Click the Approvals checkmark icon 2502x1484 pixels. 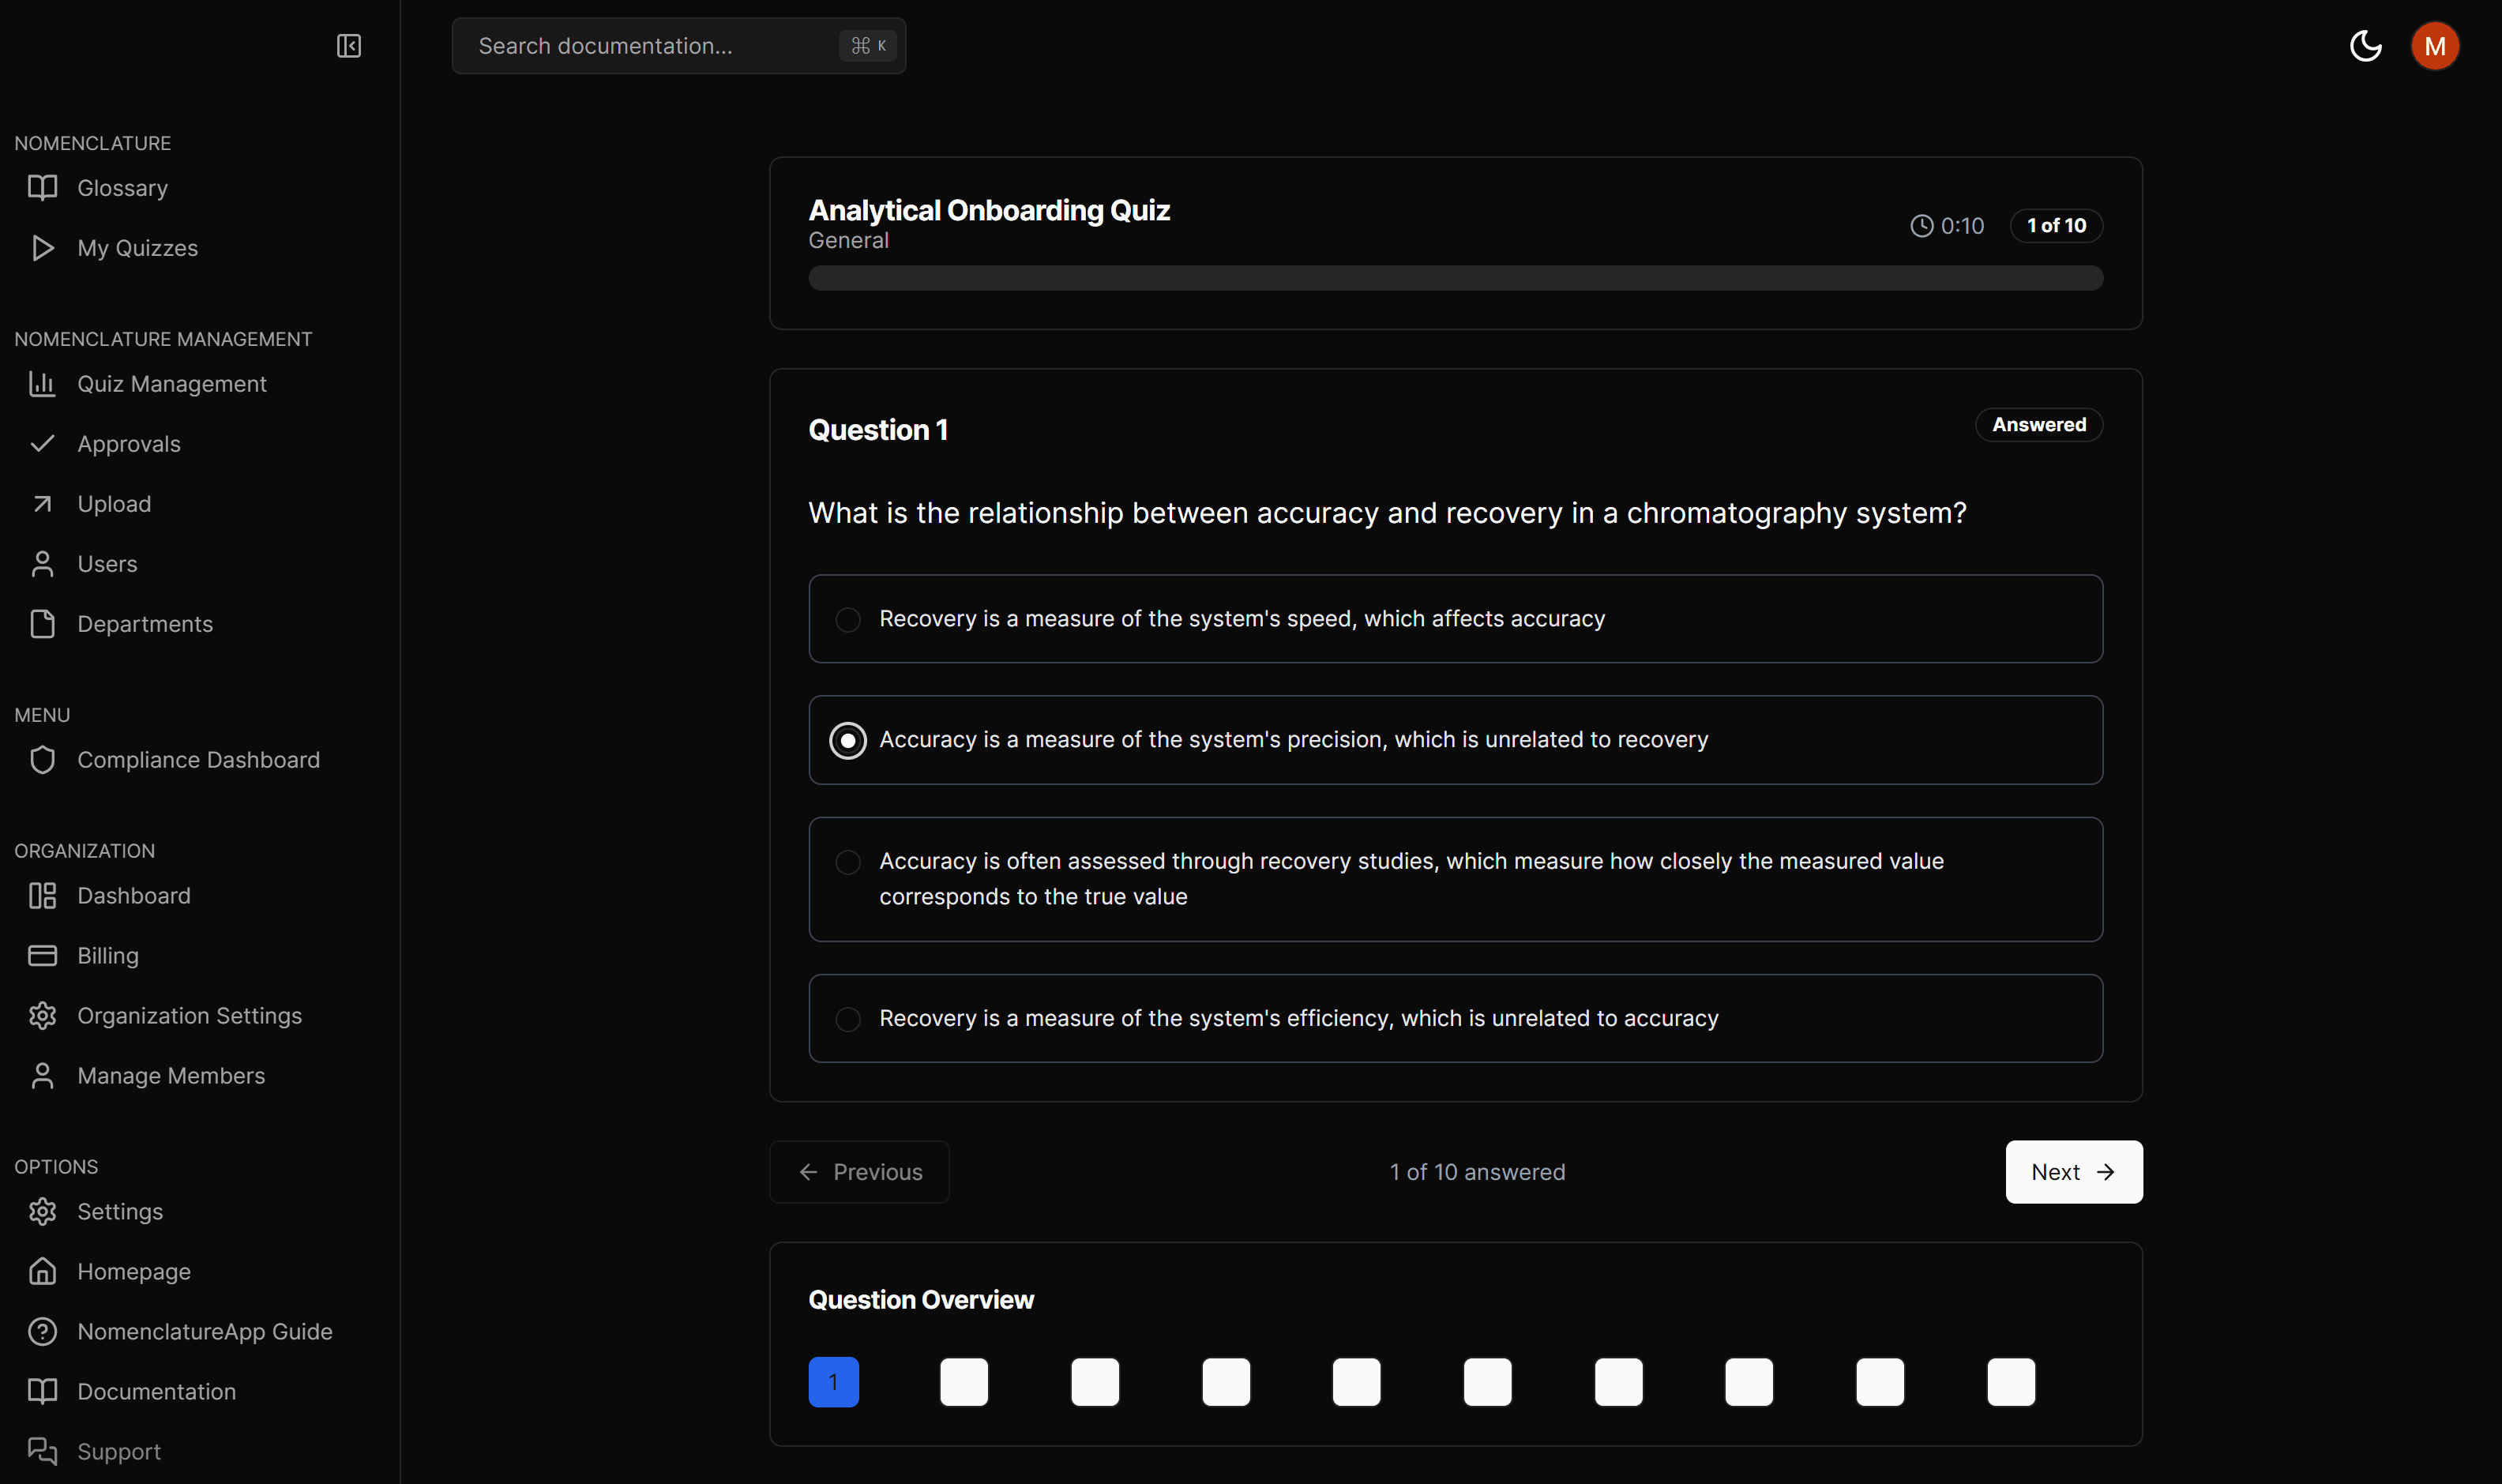42,444
